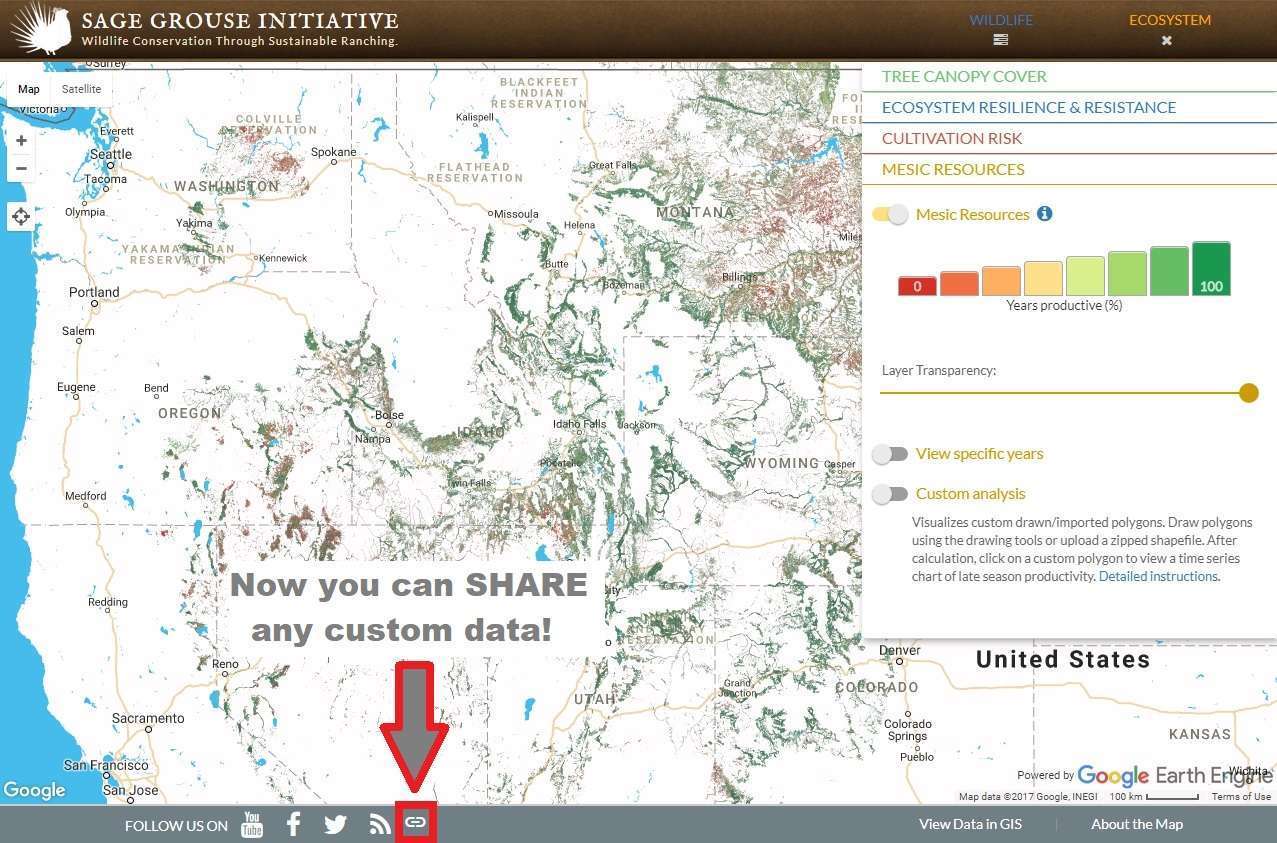The width and height of the screenshot is (1277, 843).
Task: Click the Sacramento city label
Action: point(149,719)
